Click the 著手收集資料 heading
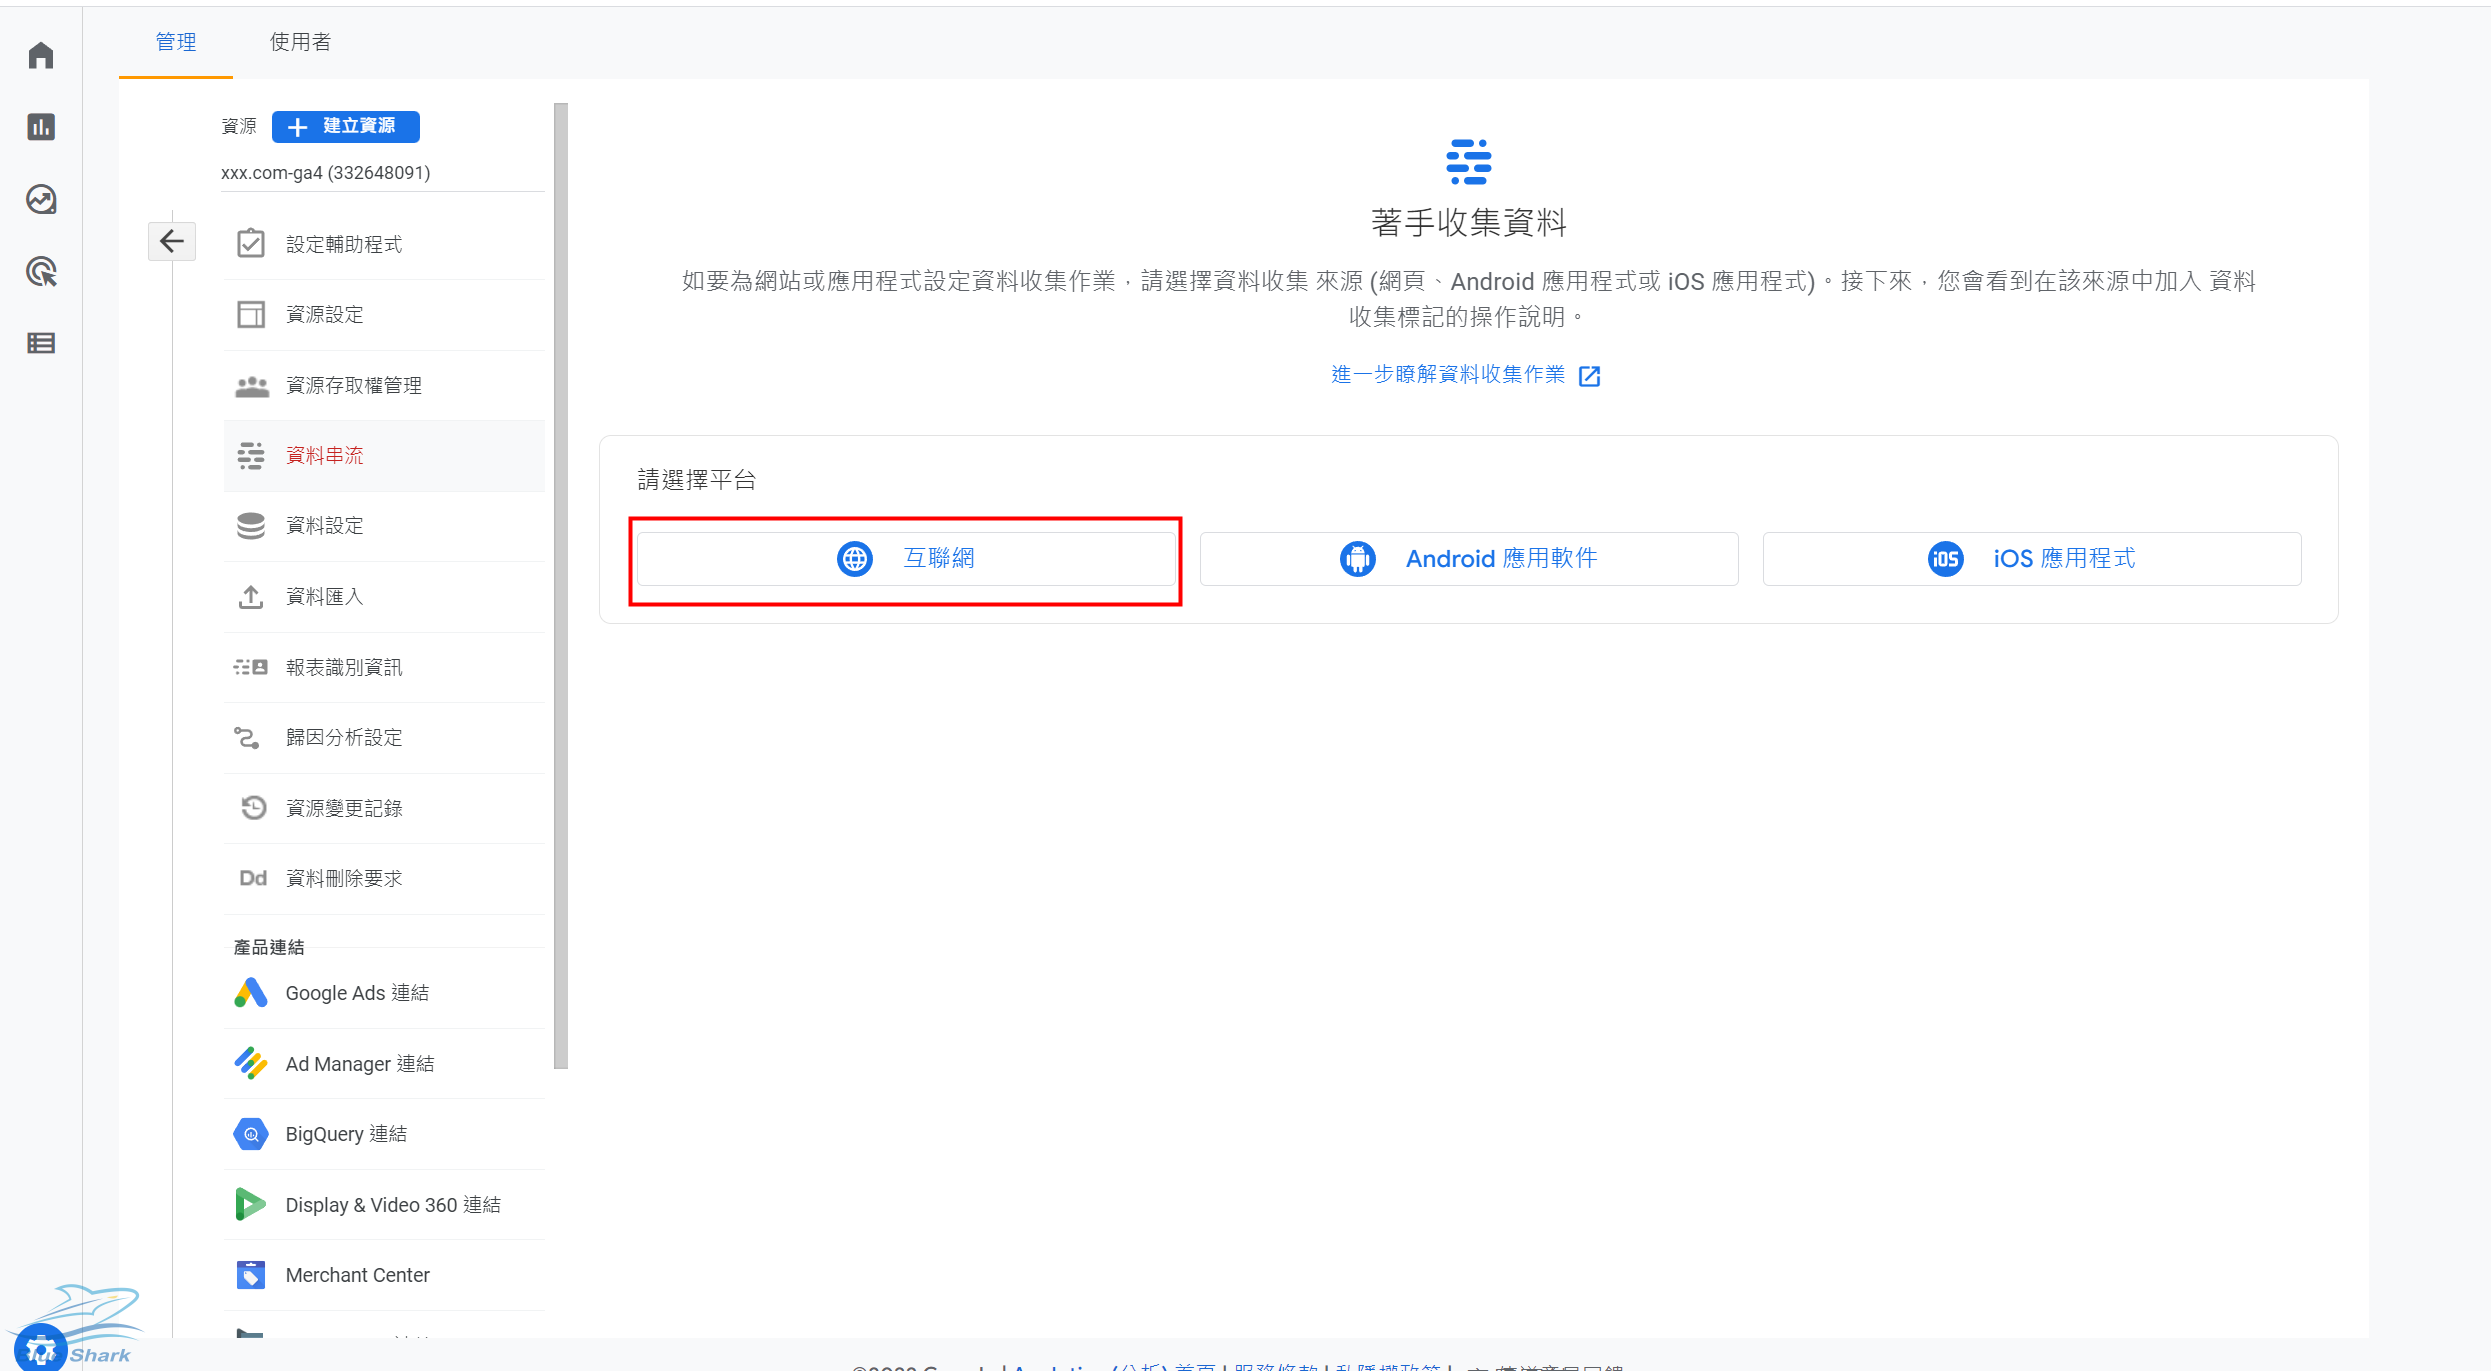 (x=1469, y=222)
